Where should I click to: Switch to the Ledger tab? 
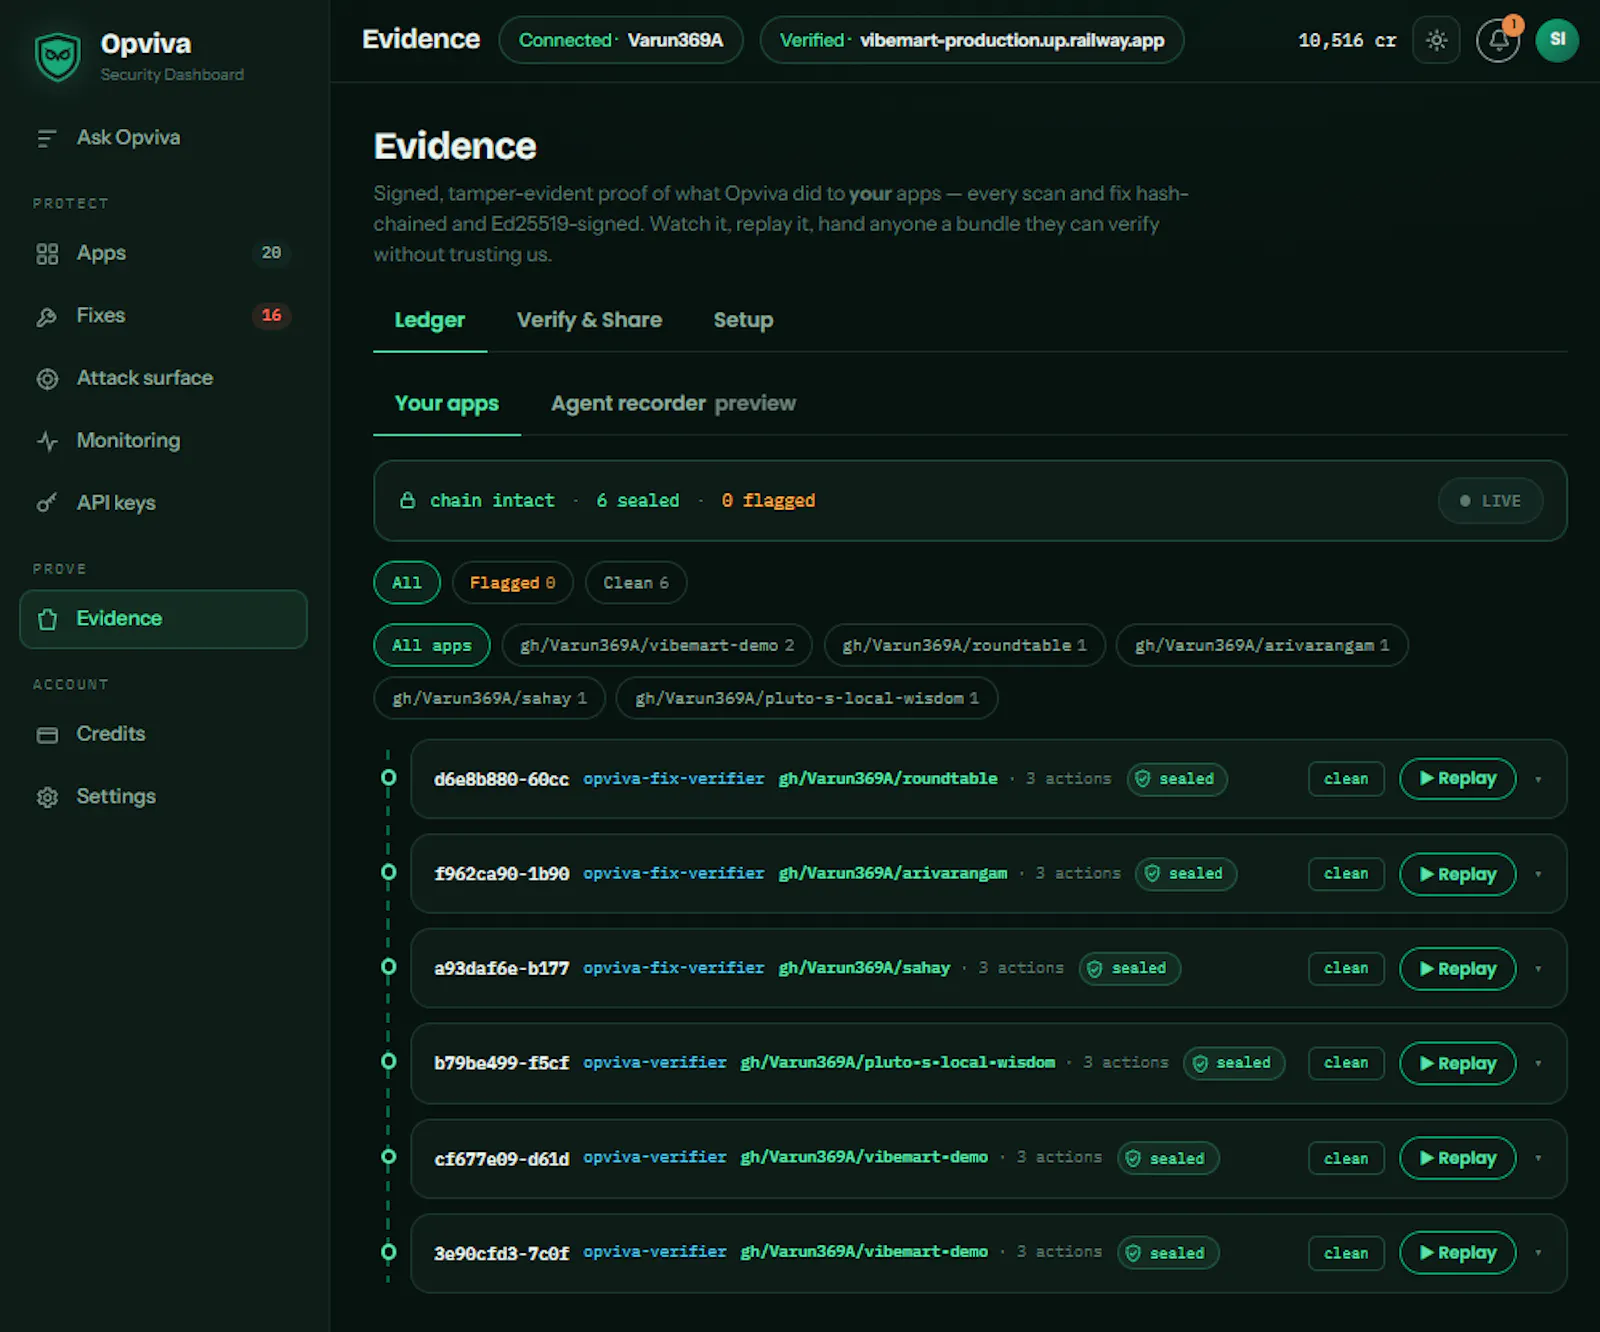[430, 320]
